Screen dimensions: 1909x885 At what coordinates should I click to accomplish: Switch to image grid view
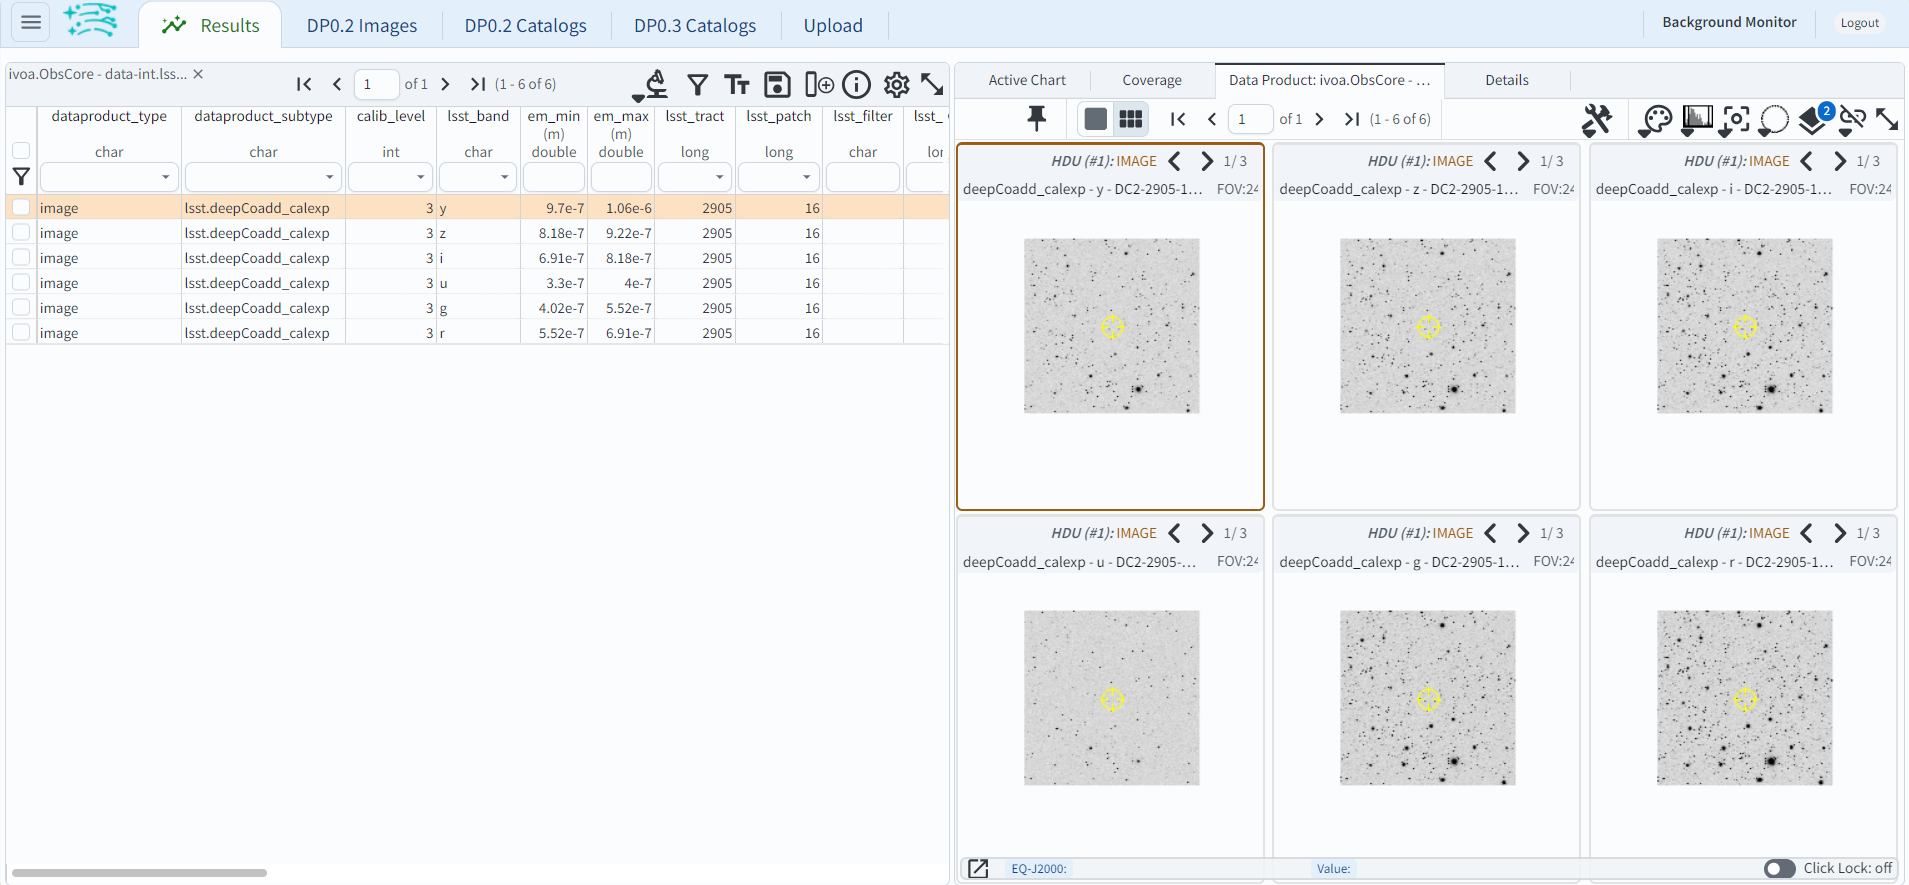[x=1131, y=119]
